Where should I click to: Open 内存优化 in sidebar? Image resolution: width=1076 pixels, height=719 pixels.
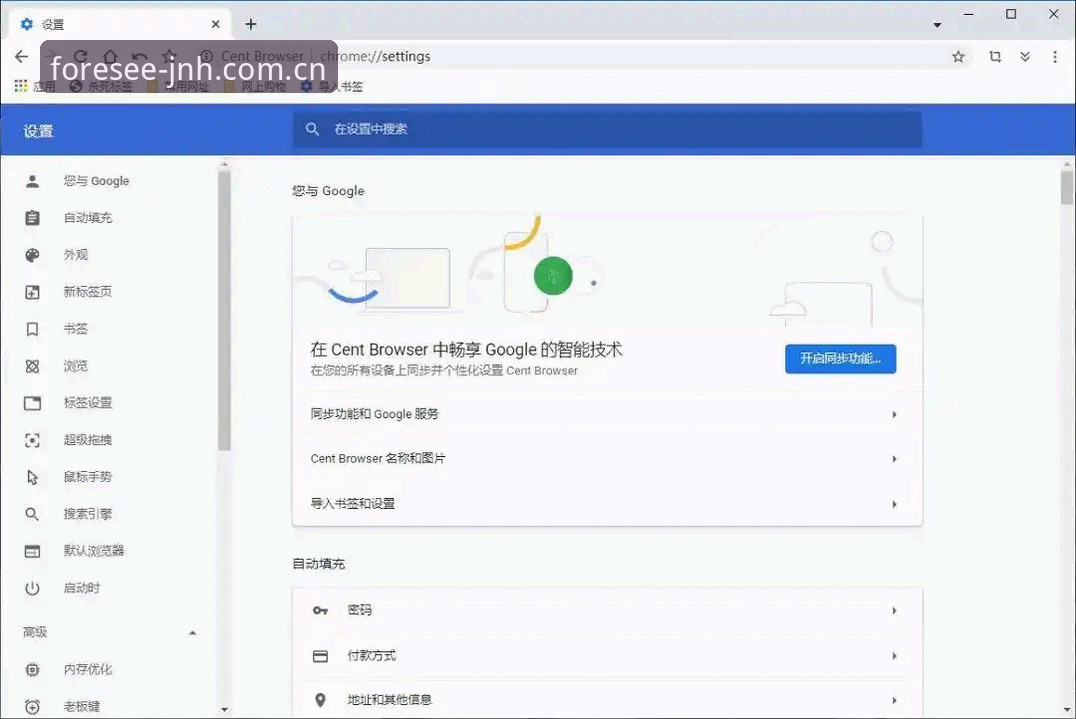pos(88,670)
